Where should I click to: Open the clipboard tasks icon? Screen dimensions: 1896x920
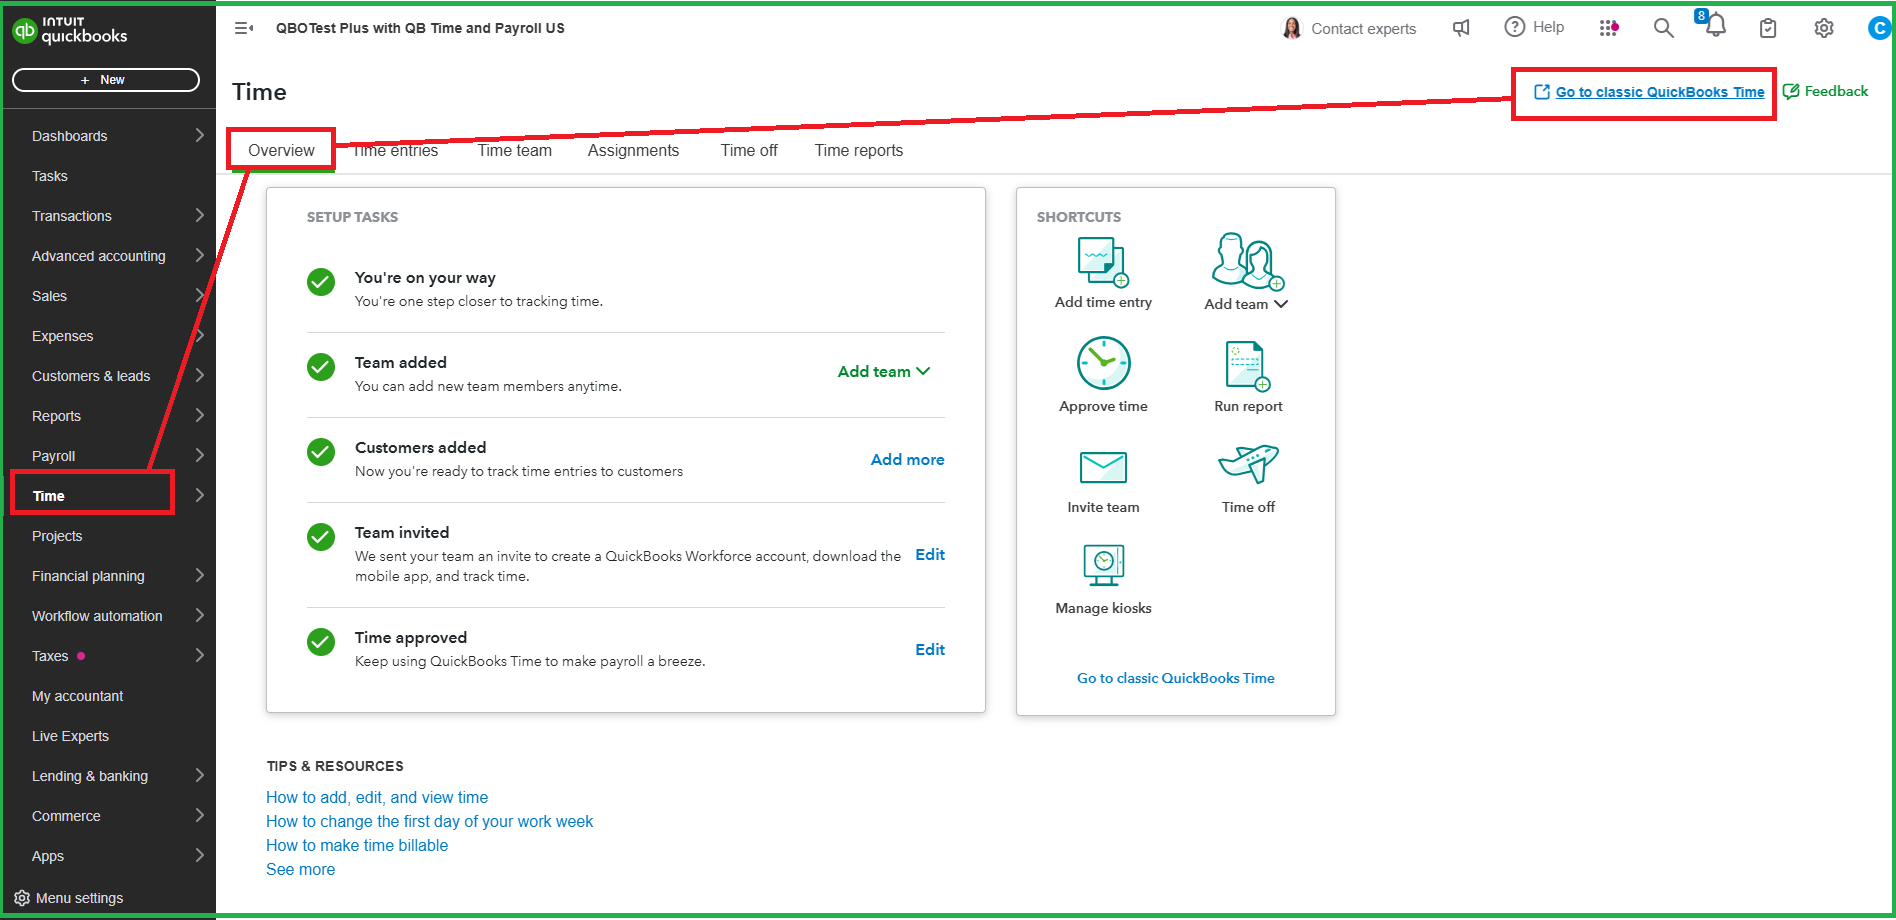(x=1768, y=28)
